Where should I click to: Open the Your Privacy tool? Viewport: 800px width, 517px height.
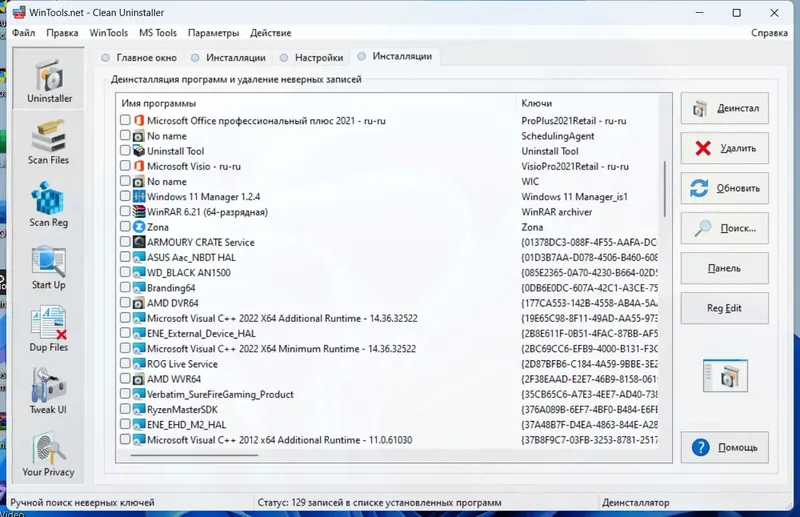48,454
